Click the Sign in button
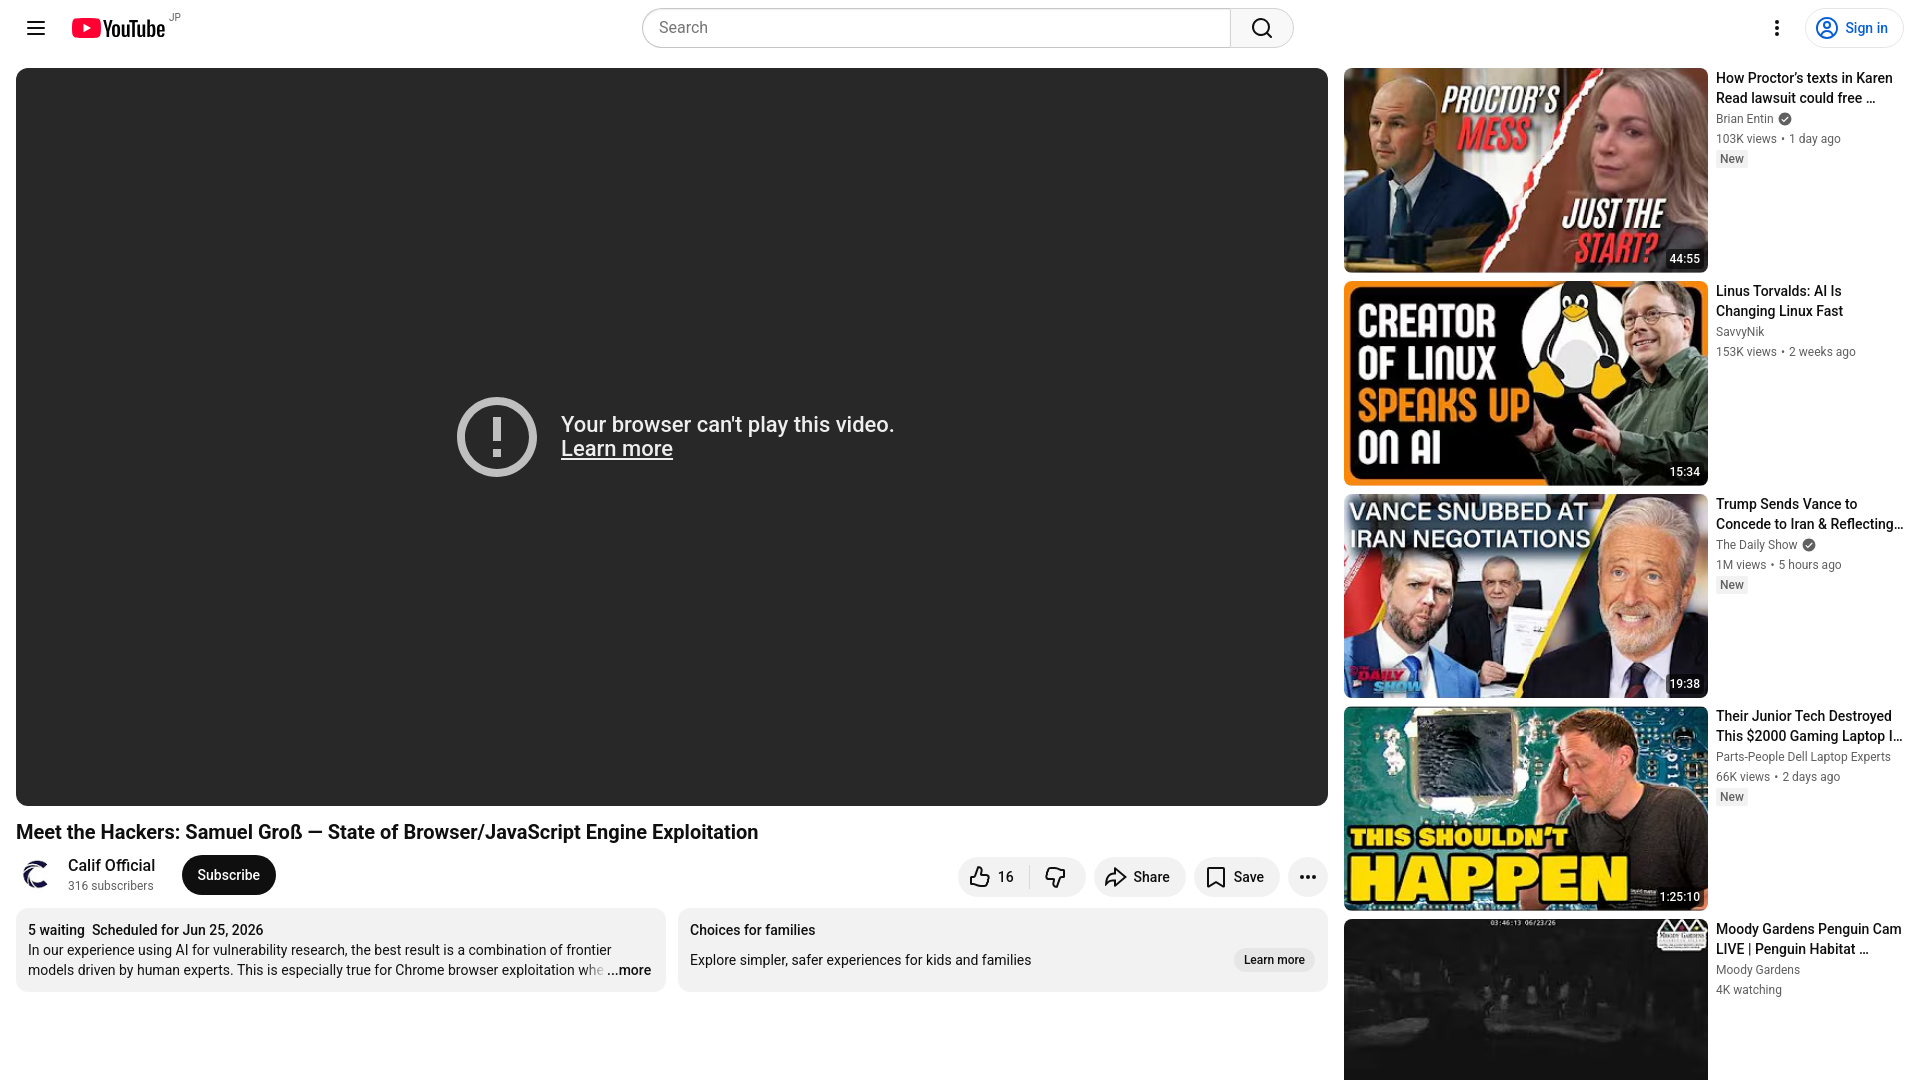This screenshot has height=1080, width=1920. click(1854, 28)
